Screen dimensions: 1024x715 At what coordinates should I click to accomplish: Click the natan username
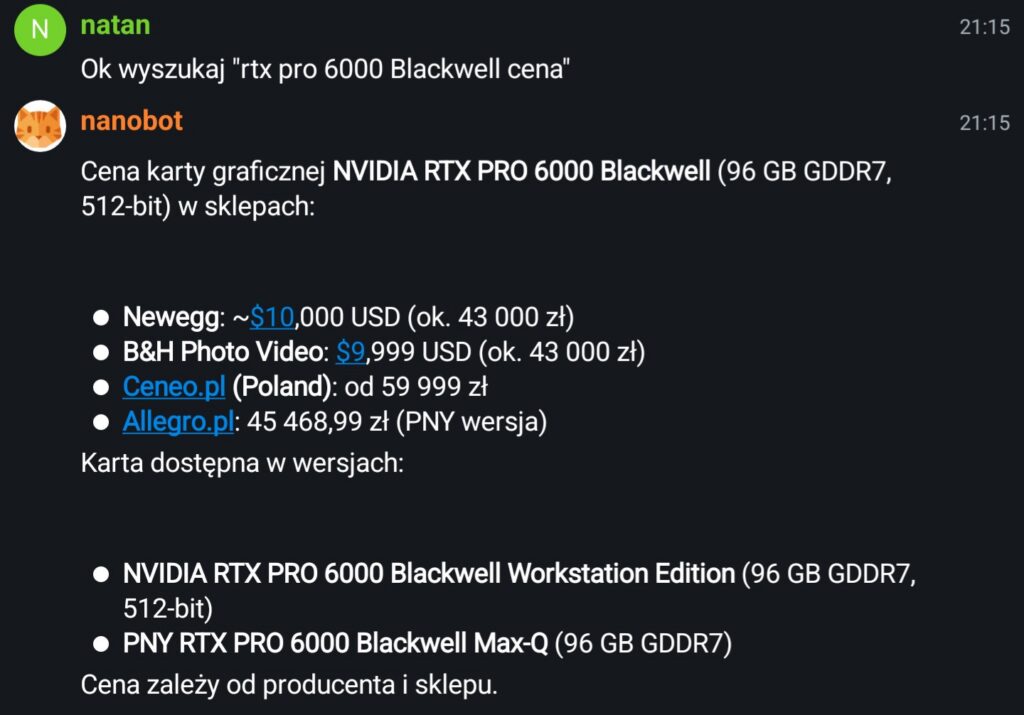point(115,25)
